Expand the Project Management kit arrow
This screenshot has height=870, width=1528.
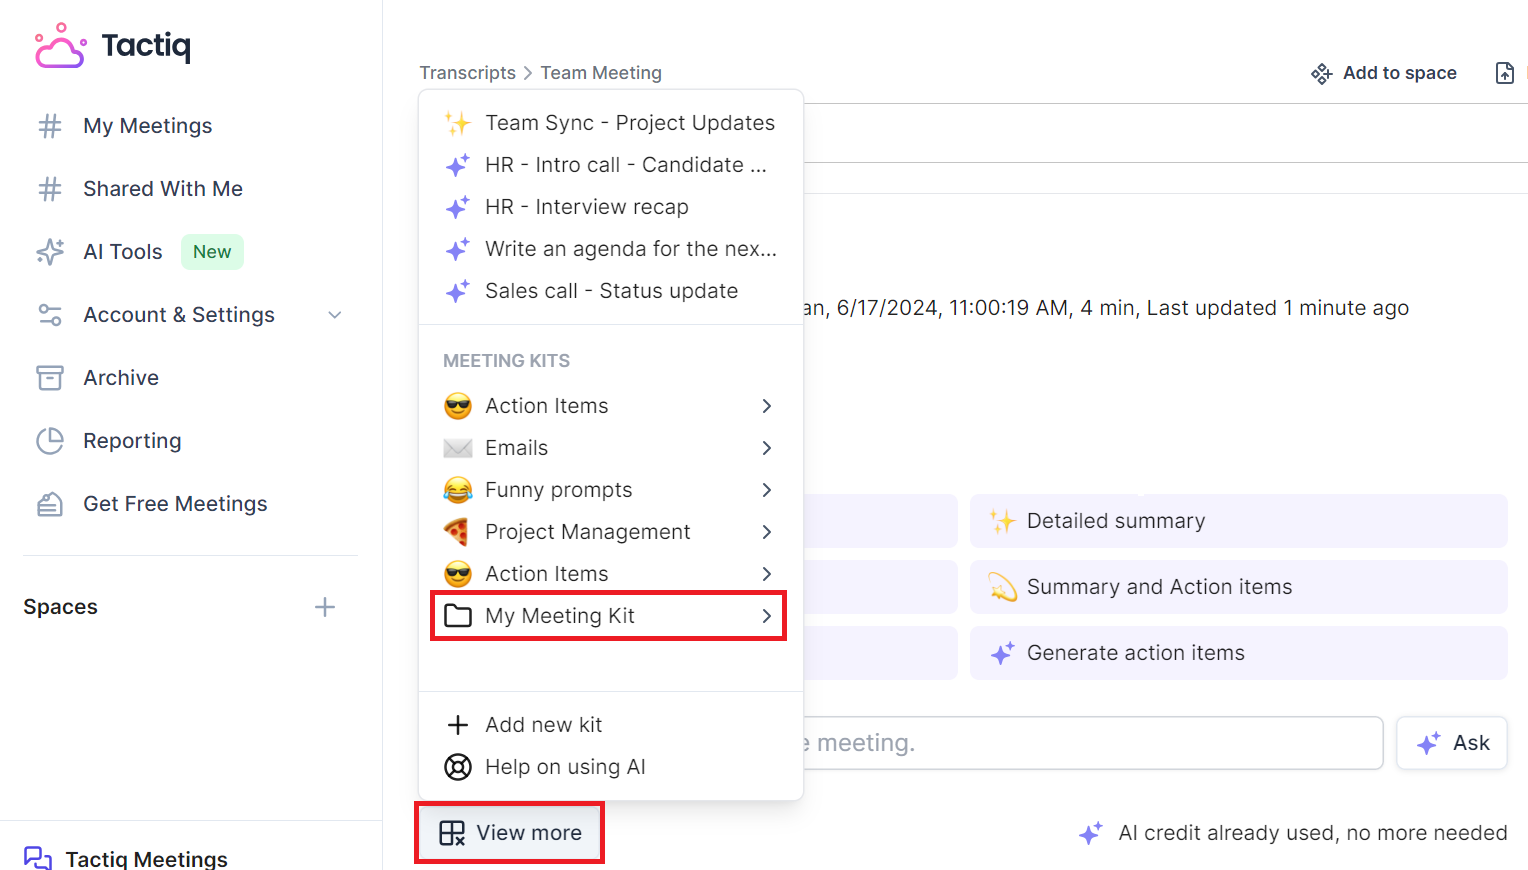pos(767,532)
